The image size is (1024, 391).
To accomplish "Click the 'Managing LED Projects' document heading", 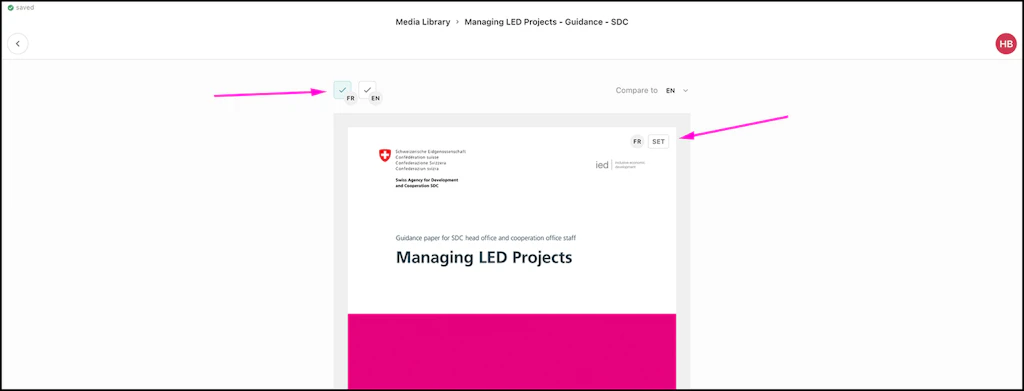I will click(x=484, y=257).
